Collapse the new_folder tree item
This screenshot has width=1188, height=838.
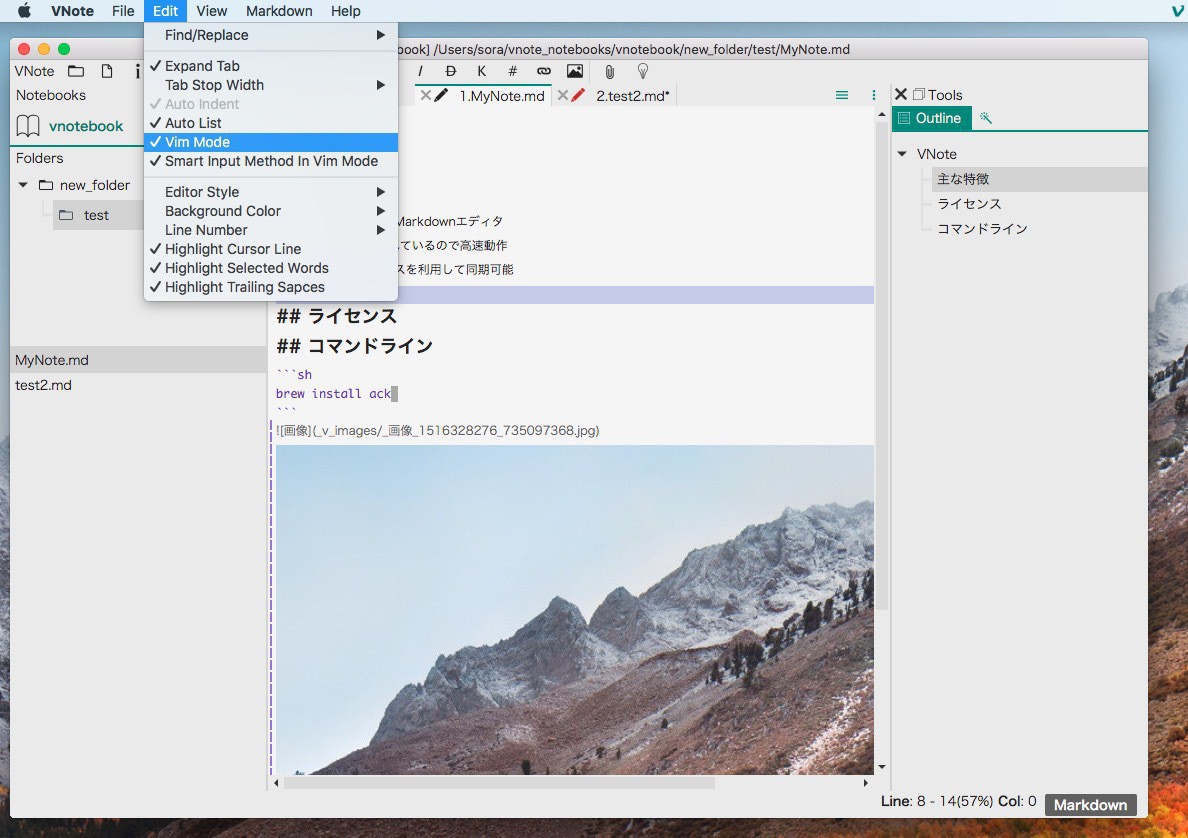coord(24,185)
